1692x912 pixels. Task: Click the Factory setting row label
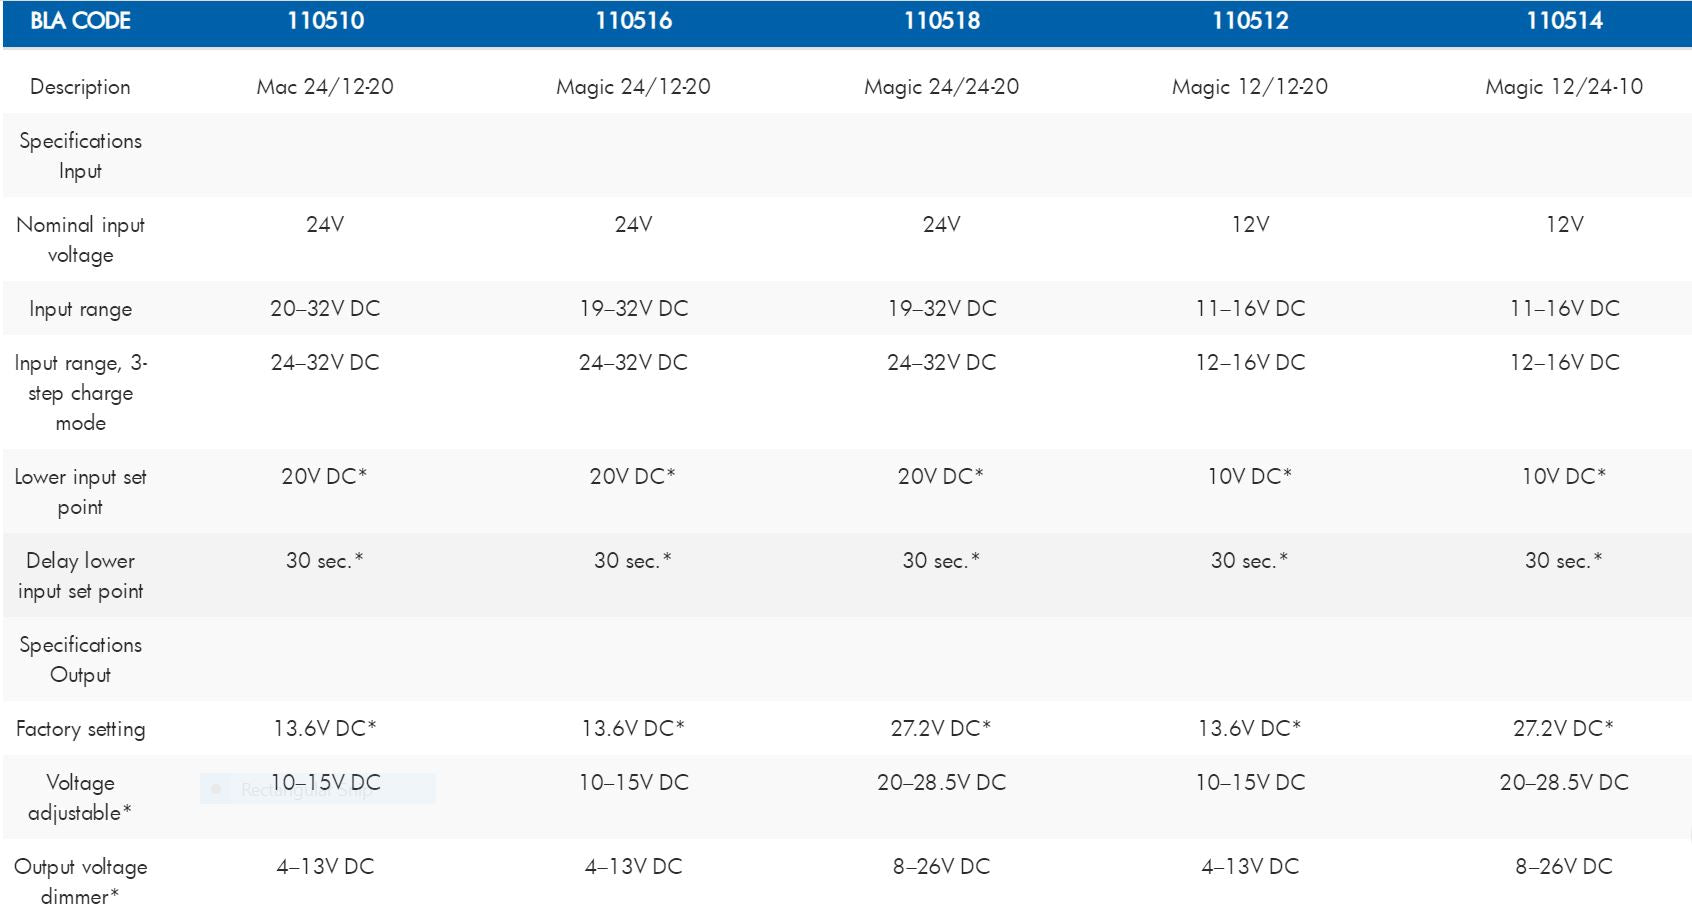[x=80, y=729]
